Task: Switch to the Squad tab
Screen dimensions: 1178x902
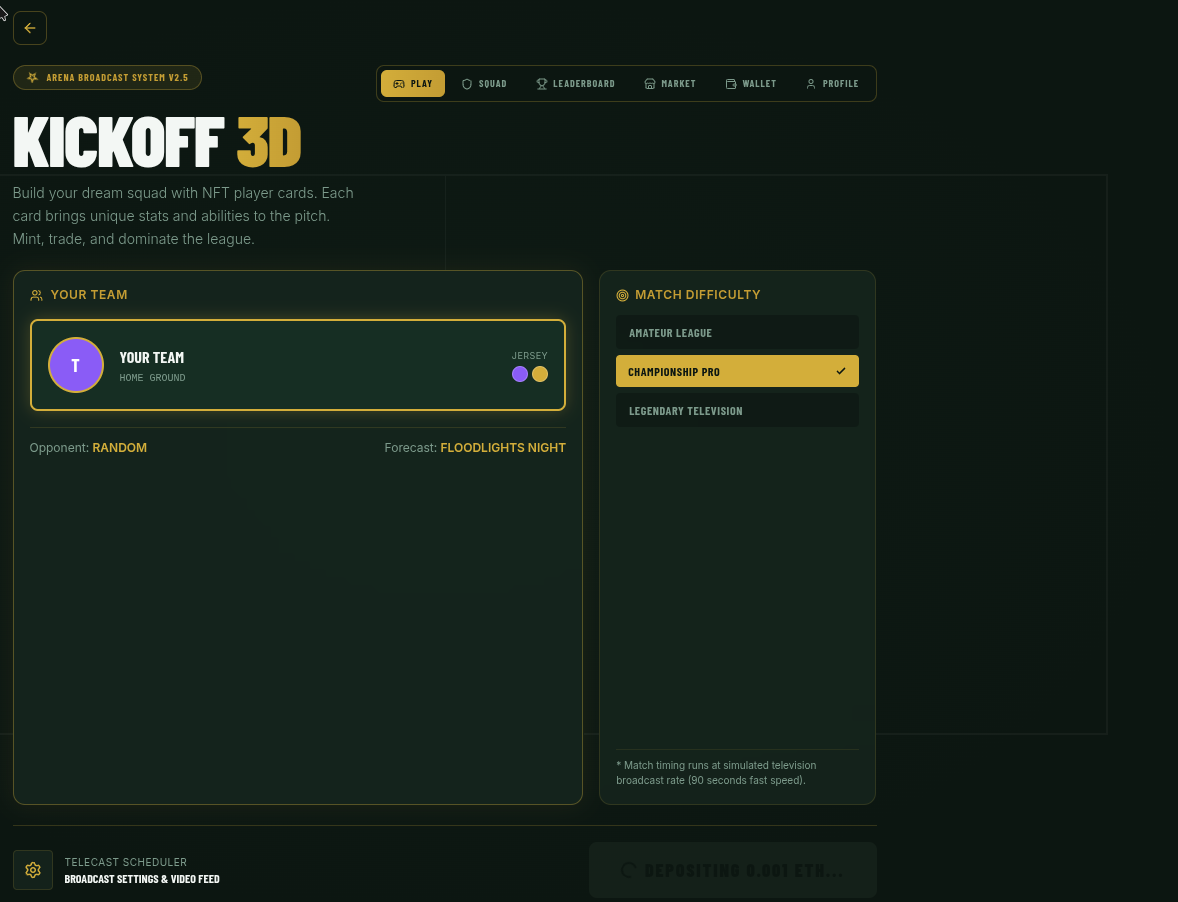Action: click(x=484, y=83)
